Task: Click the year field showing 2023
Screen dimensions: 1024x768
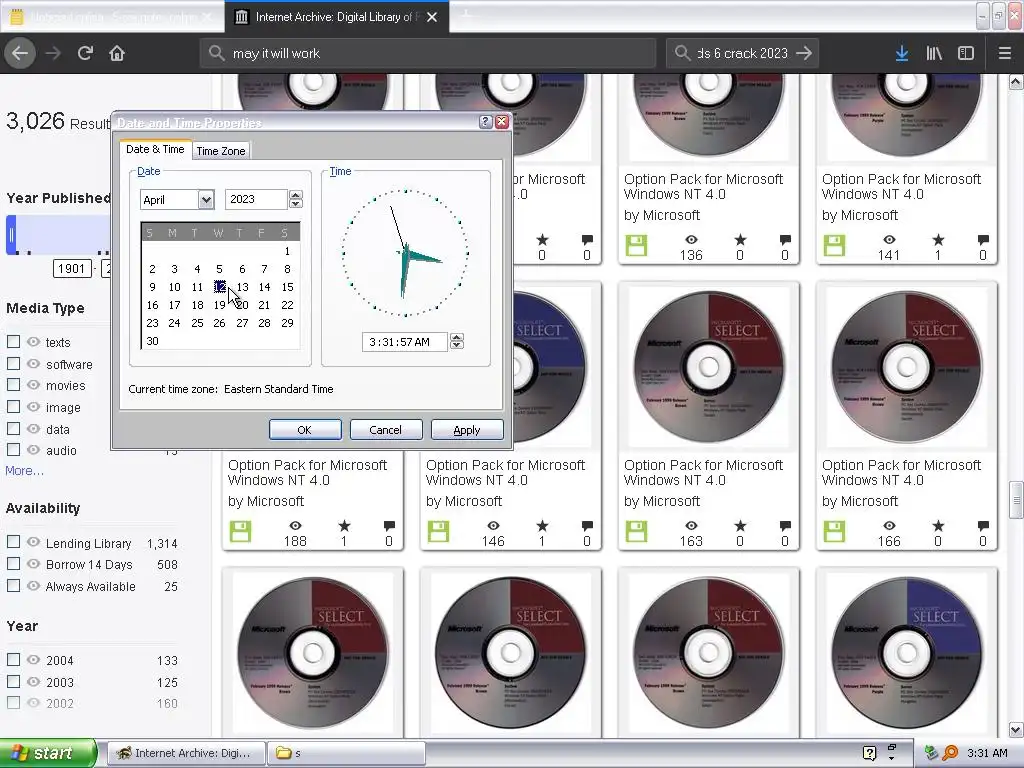Action: click(256, 199)
